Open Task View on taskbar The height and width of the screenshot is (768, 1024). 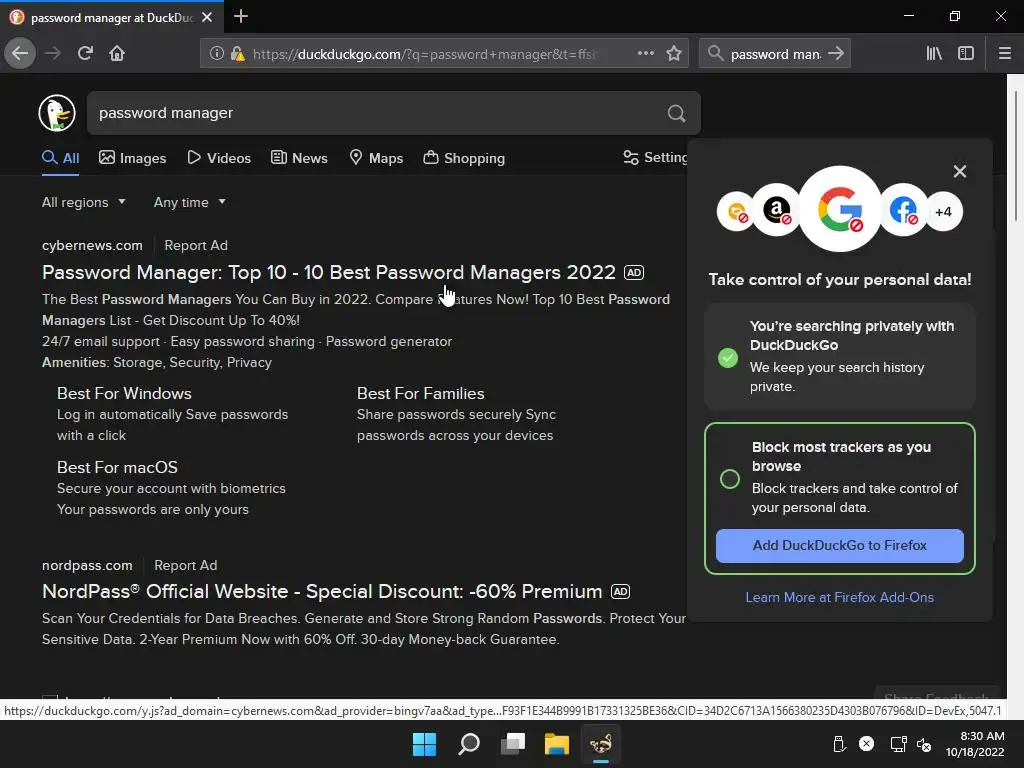pyautogui.click(x=513, y=744)
